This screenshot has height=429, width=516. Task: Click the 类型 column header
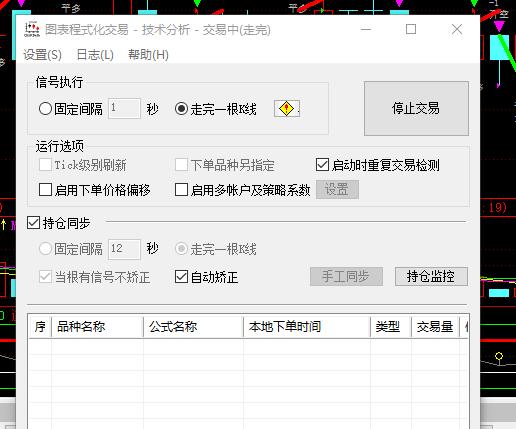(391, 327)
